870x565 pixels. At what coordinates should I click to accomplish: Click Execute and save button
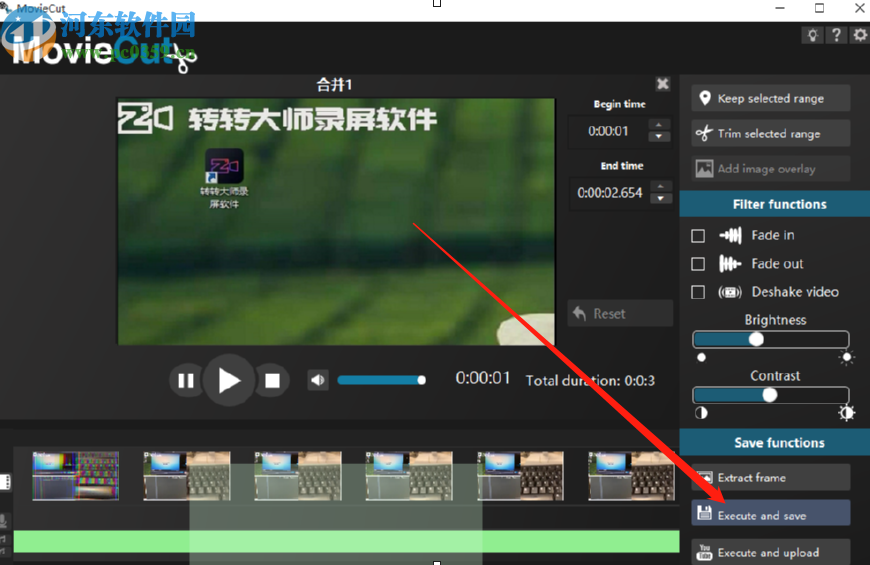tap(771, 513)
